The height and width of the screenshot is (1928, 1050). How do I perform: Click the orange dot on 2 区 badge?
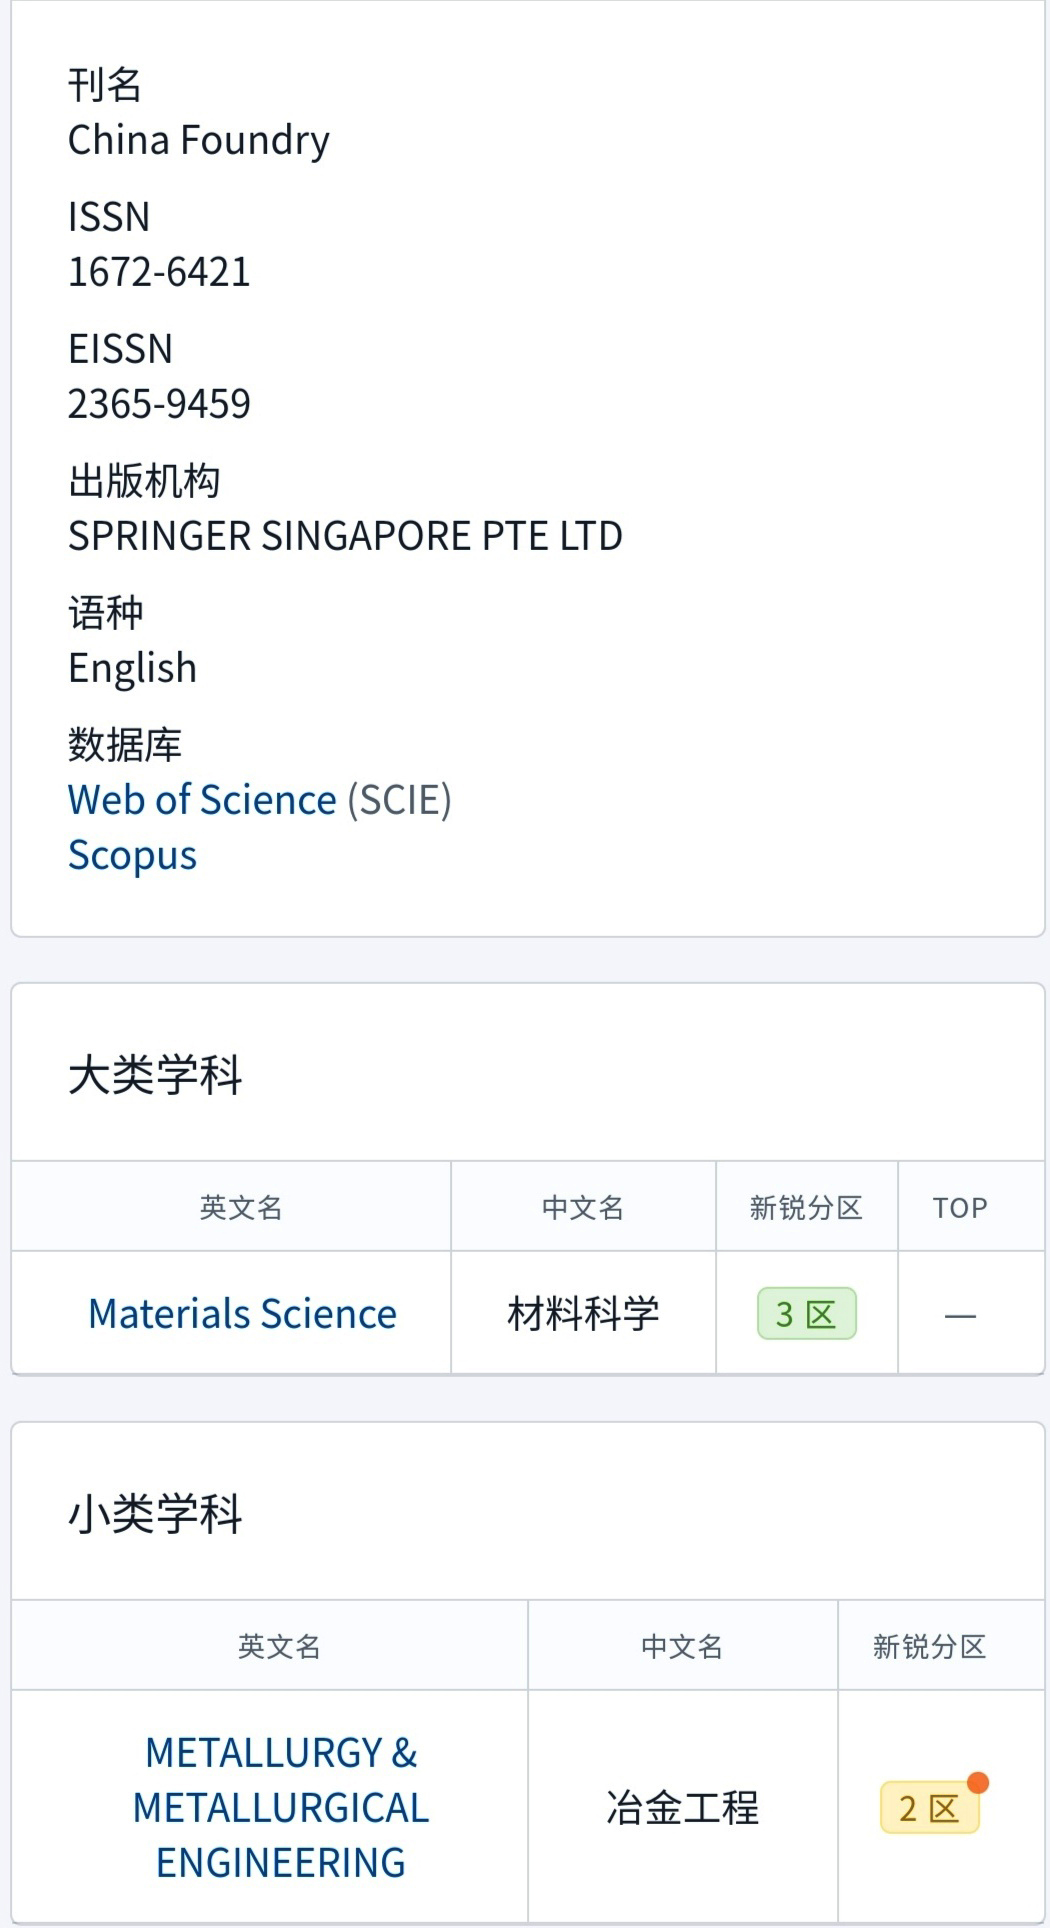[978, 1783]
